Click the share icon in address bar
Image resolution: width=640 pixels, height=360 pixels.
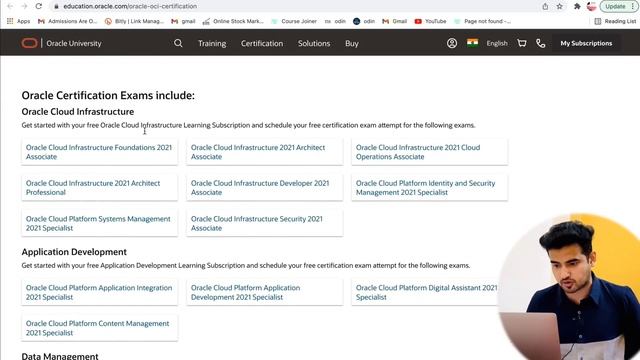(545, 6)
